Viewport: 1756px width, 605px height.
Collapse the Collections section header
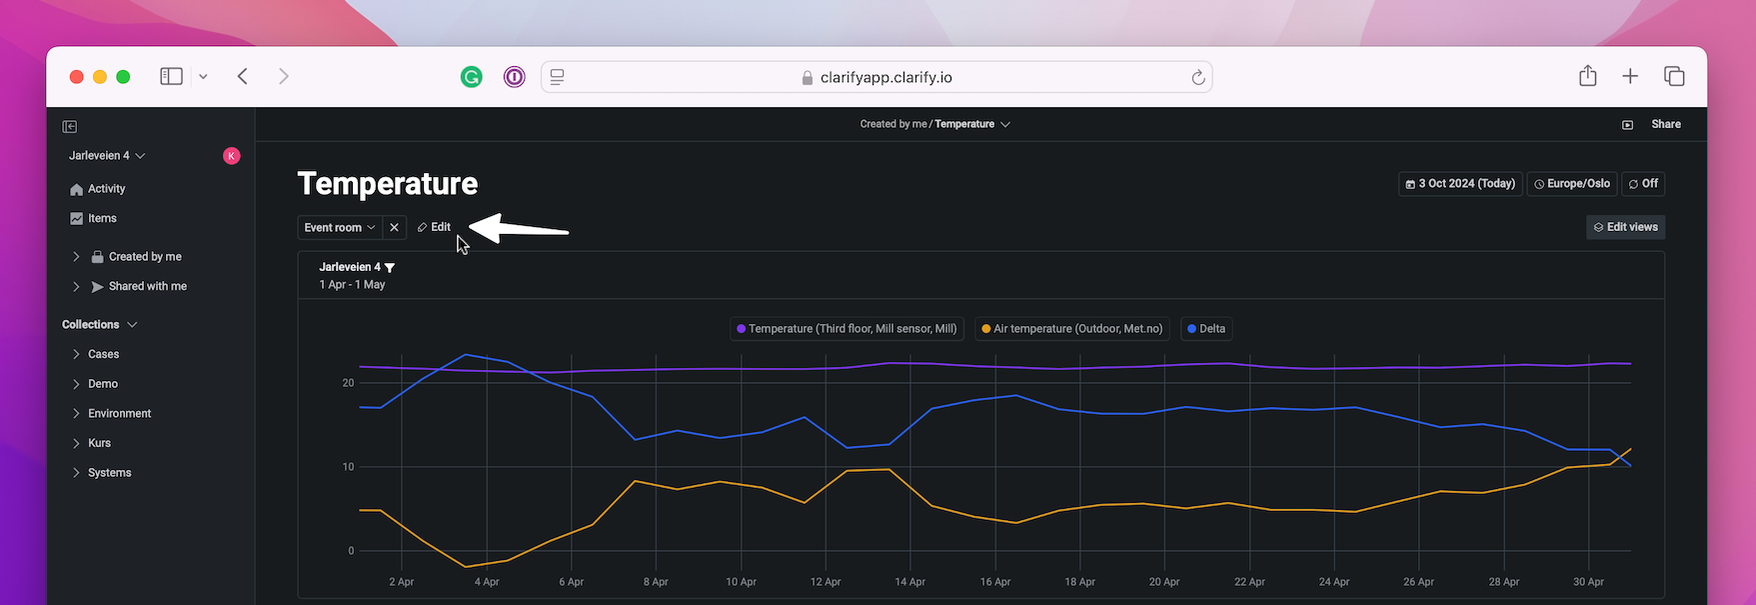(100, 325)
